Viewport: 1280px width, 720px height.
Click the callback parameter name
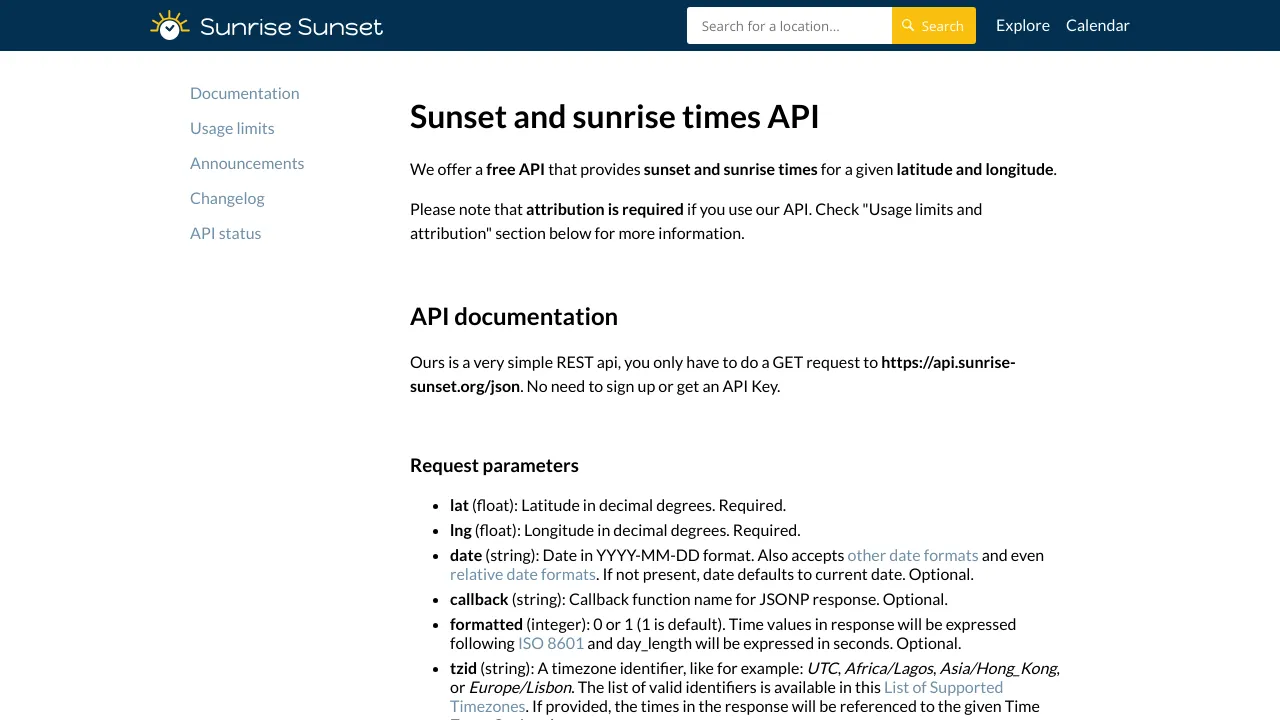tap(479, 599)
